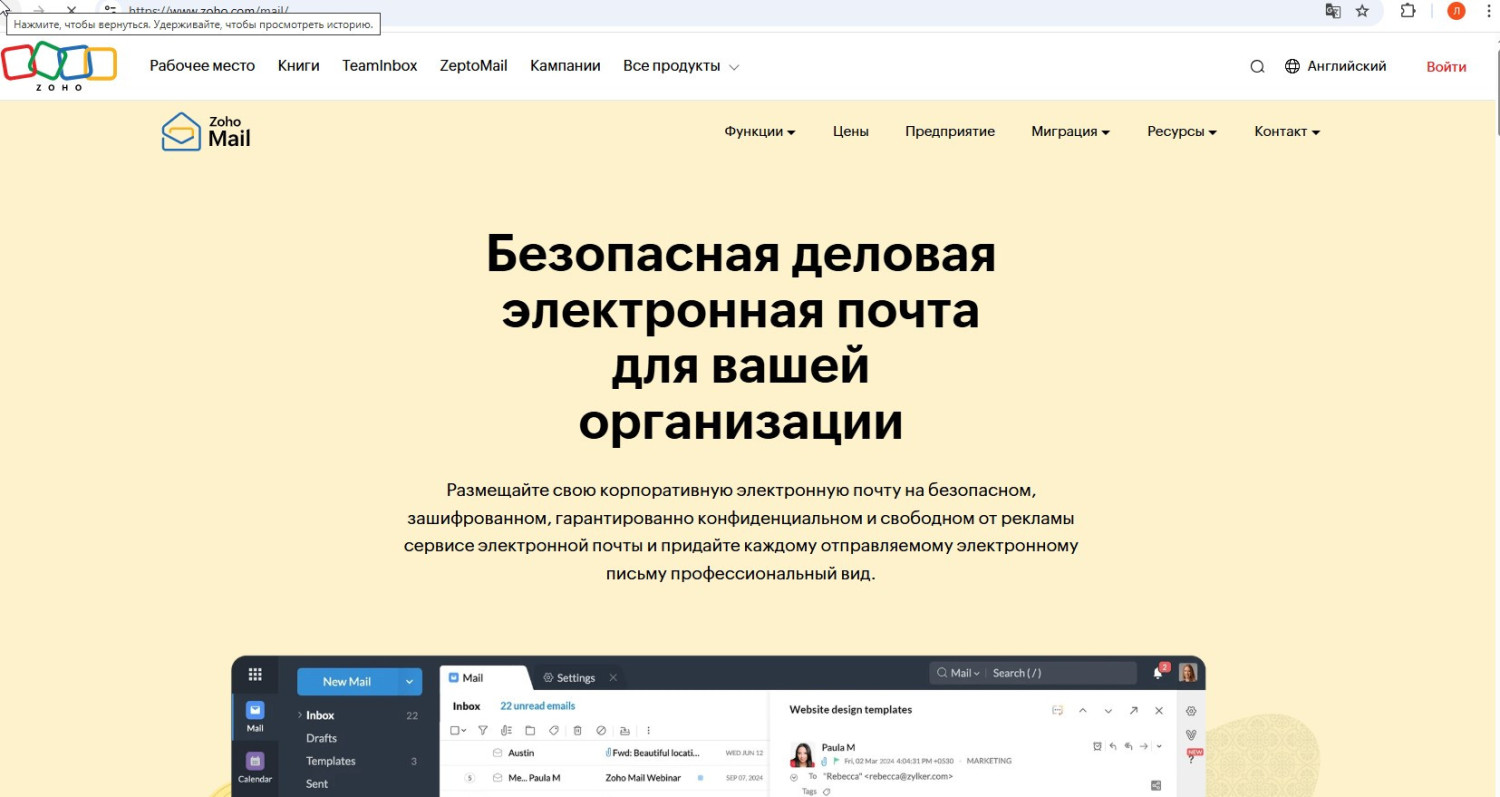Viewport: 1500px width, 797px height.
Task: Click the globe language icon
Action: 1292,67
